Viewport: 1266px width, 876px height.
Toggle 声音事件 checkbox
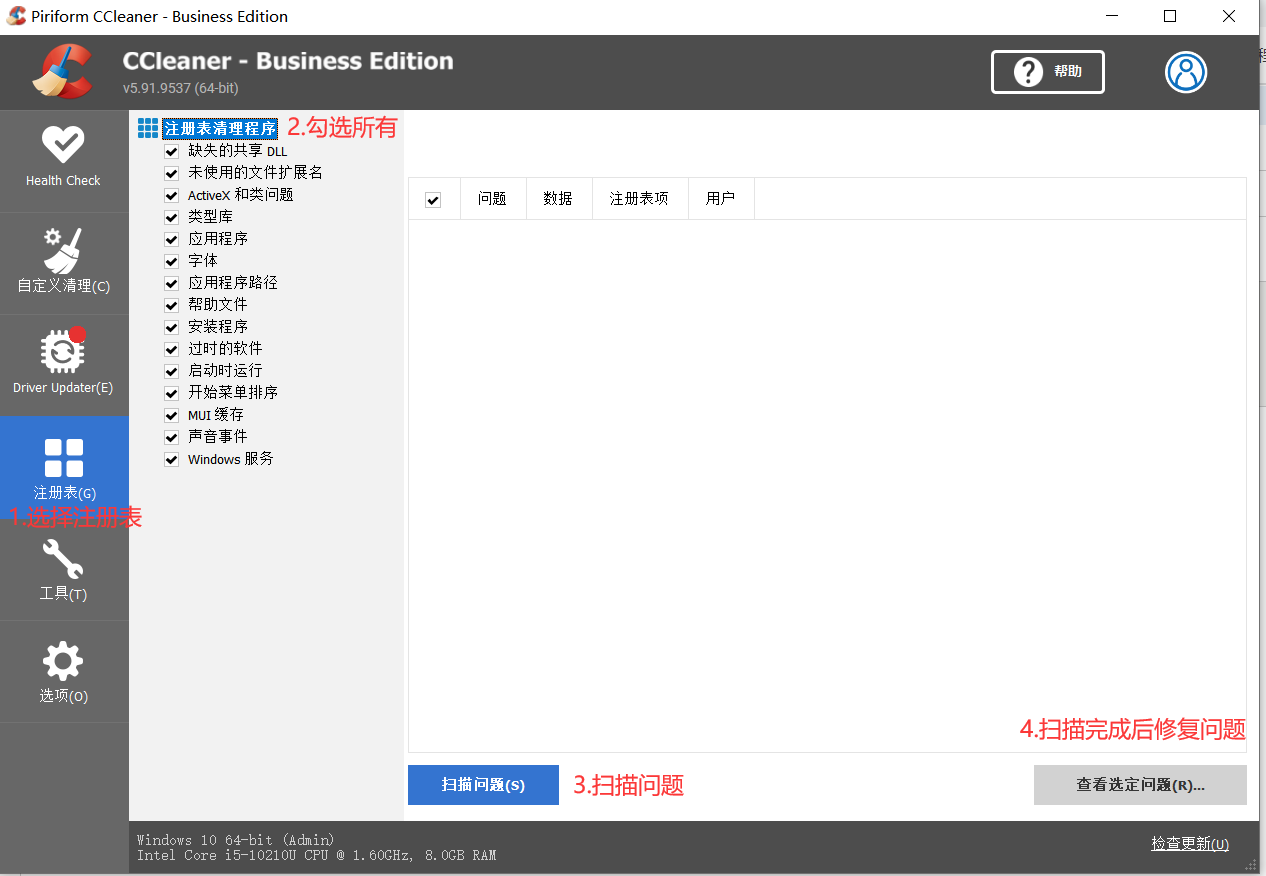click(x=171, y=437)
